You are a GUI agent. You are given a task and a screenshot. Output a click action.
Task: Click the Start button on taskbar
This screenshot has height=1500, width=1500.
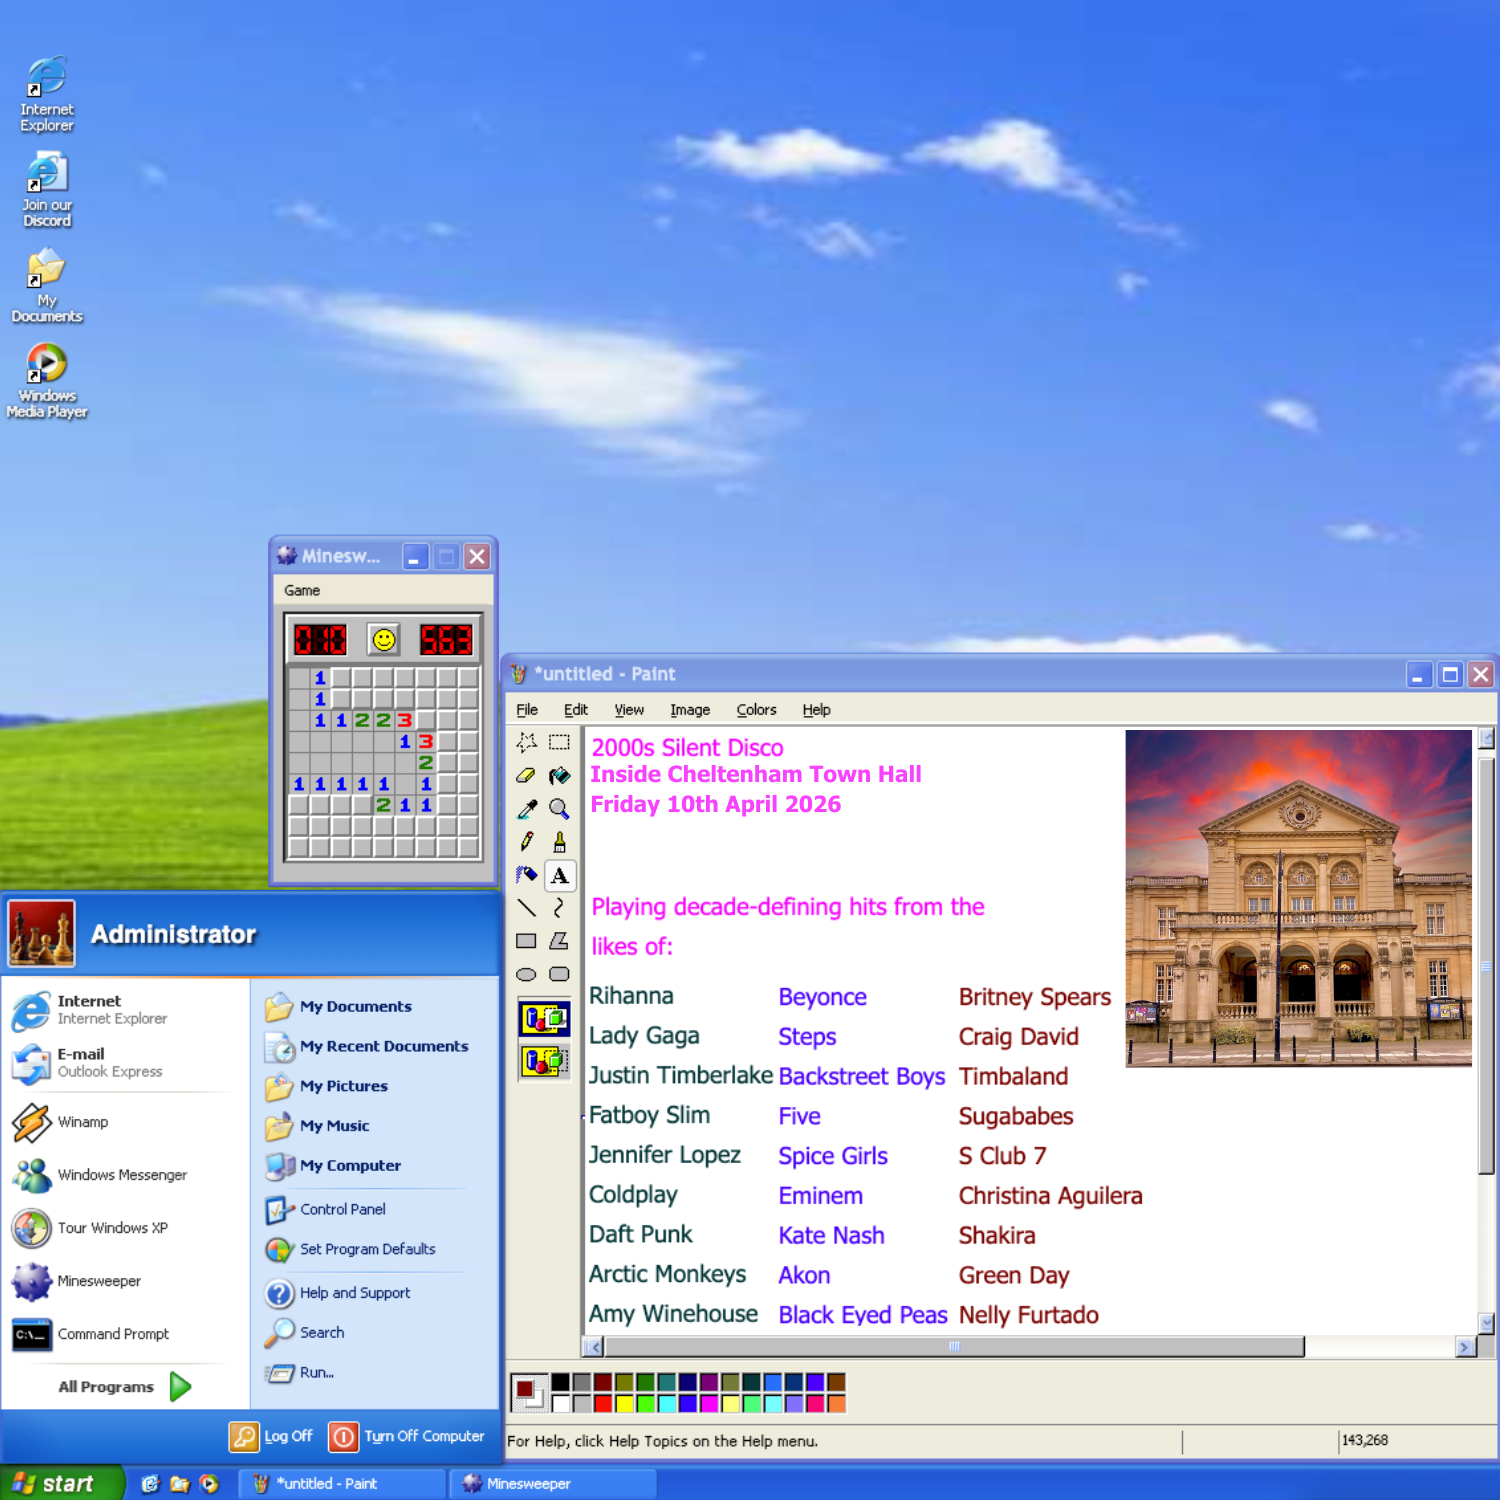coord(62,1483)
